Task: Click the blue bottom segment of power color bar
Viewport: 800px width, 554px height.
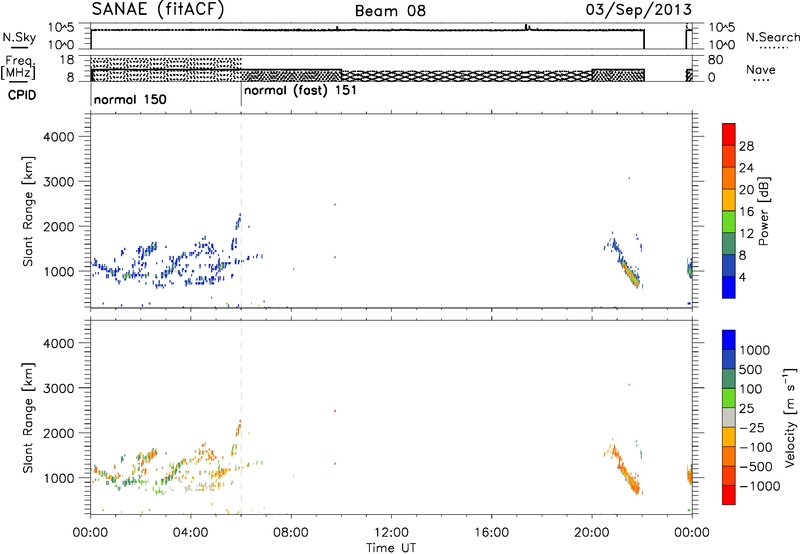Action: pyautogui.click(x=729, y=287)
